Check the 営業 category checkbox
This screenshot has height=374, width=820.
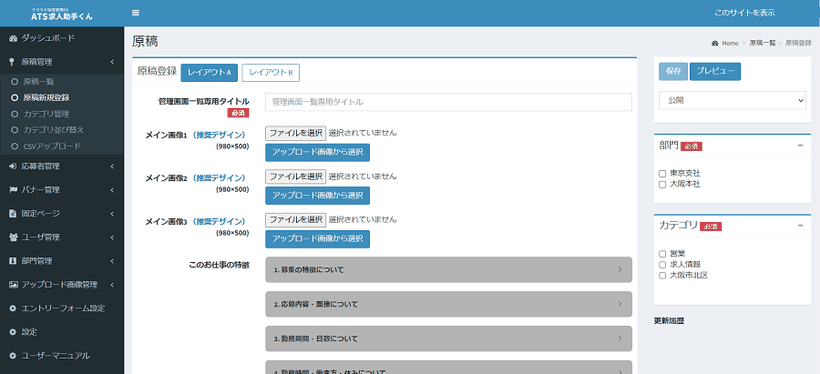click(662, 254)
